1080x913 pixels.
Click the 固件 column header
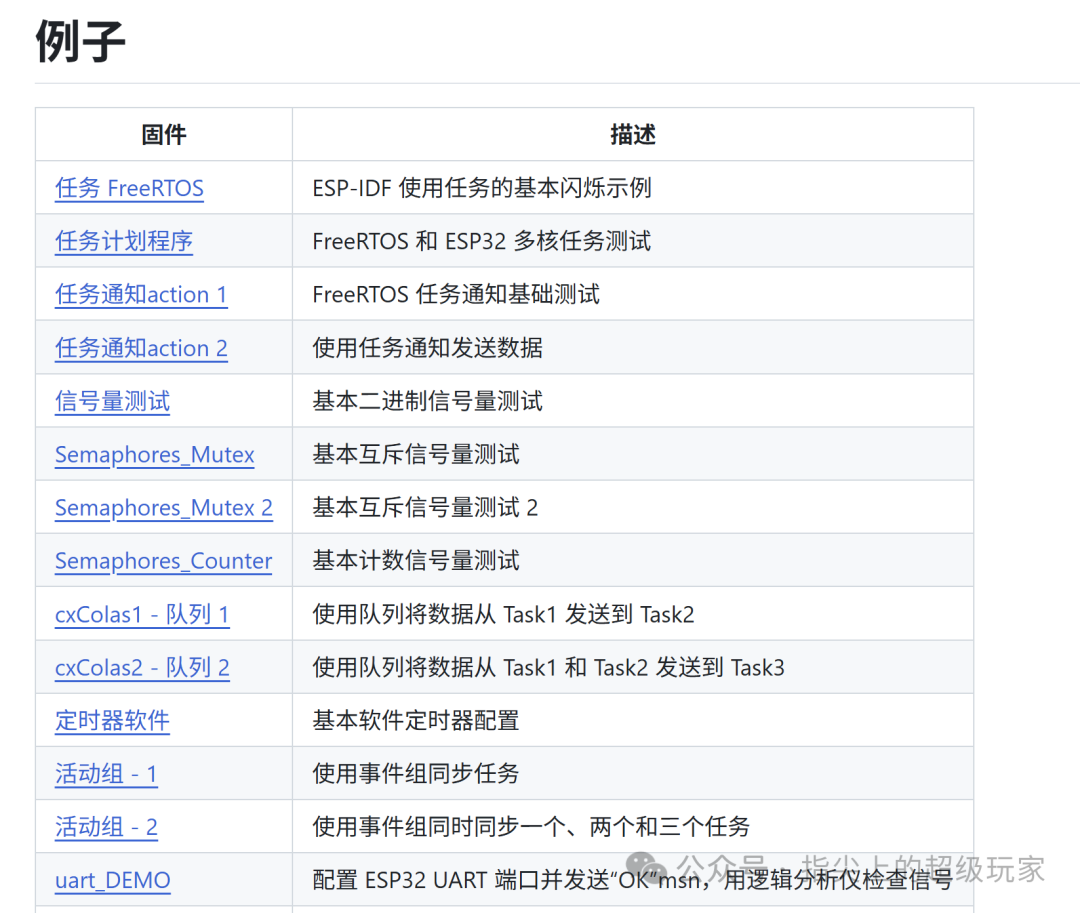tap(164, 134)
